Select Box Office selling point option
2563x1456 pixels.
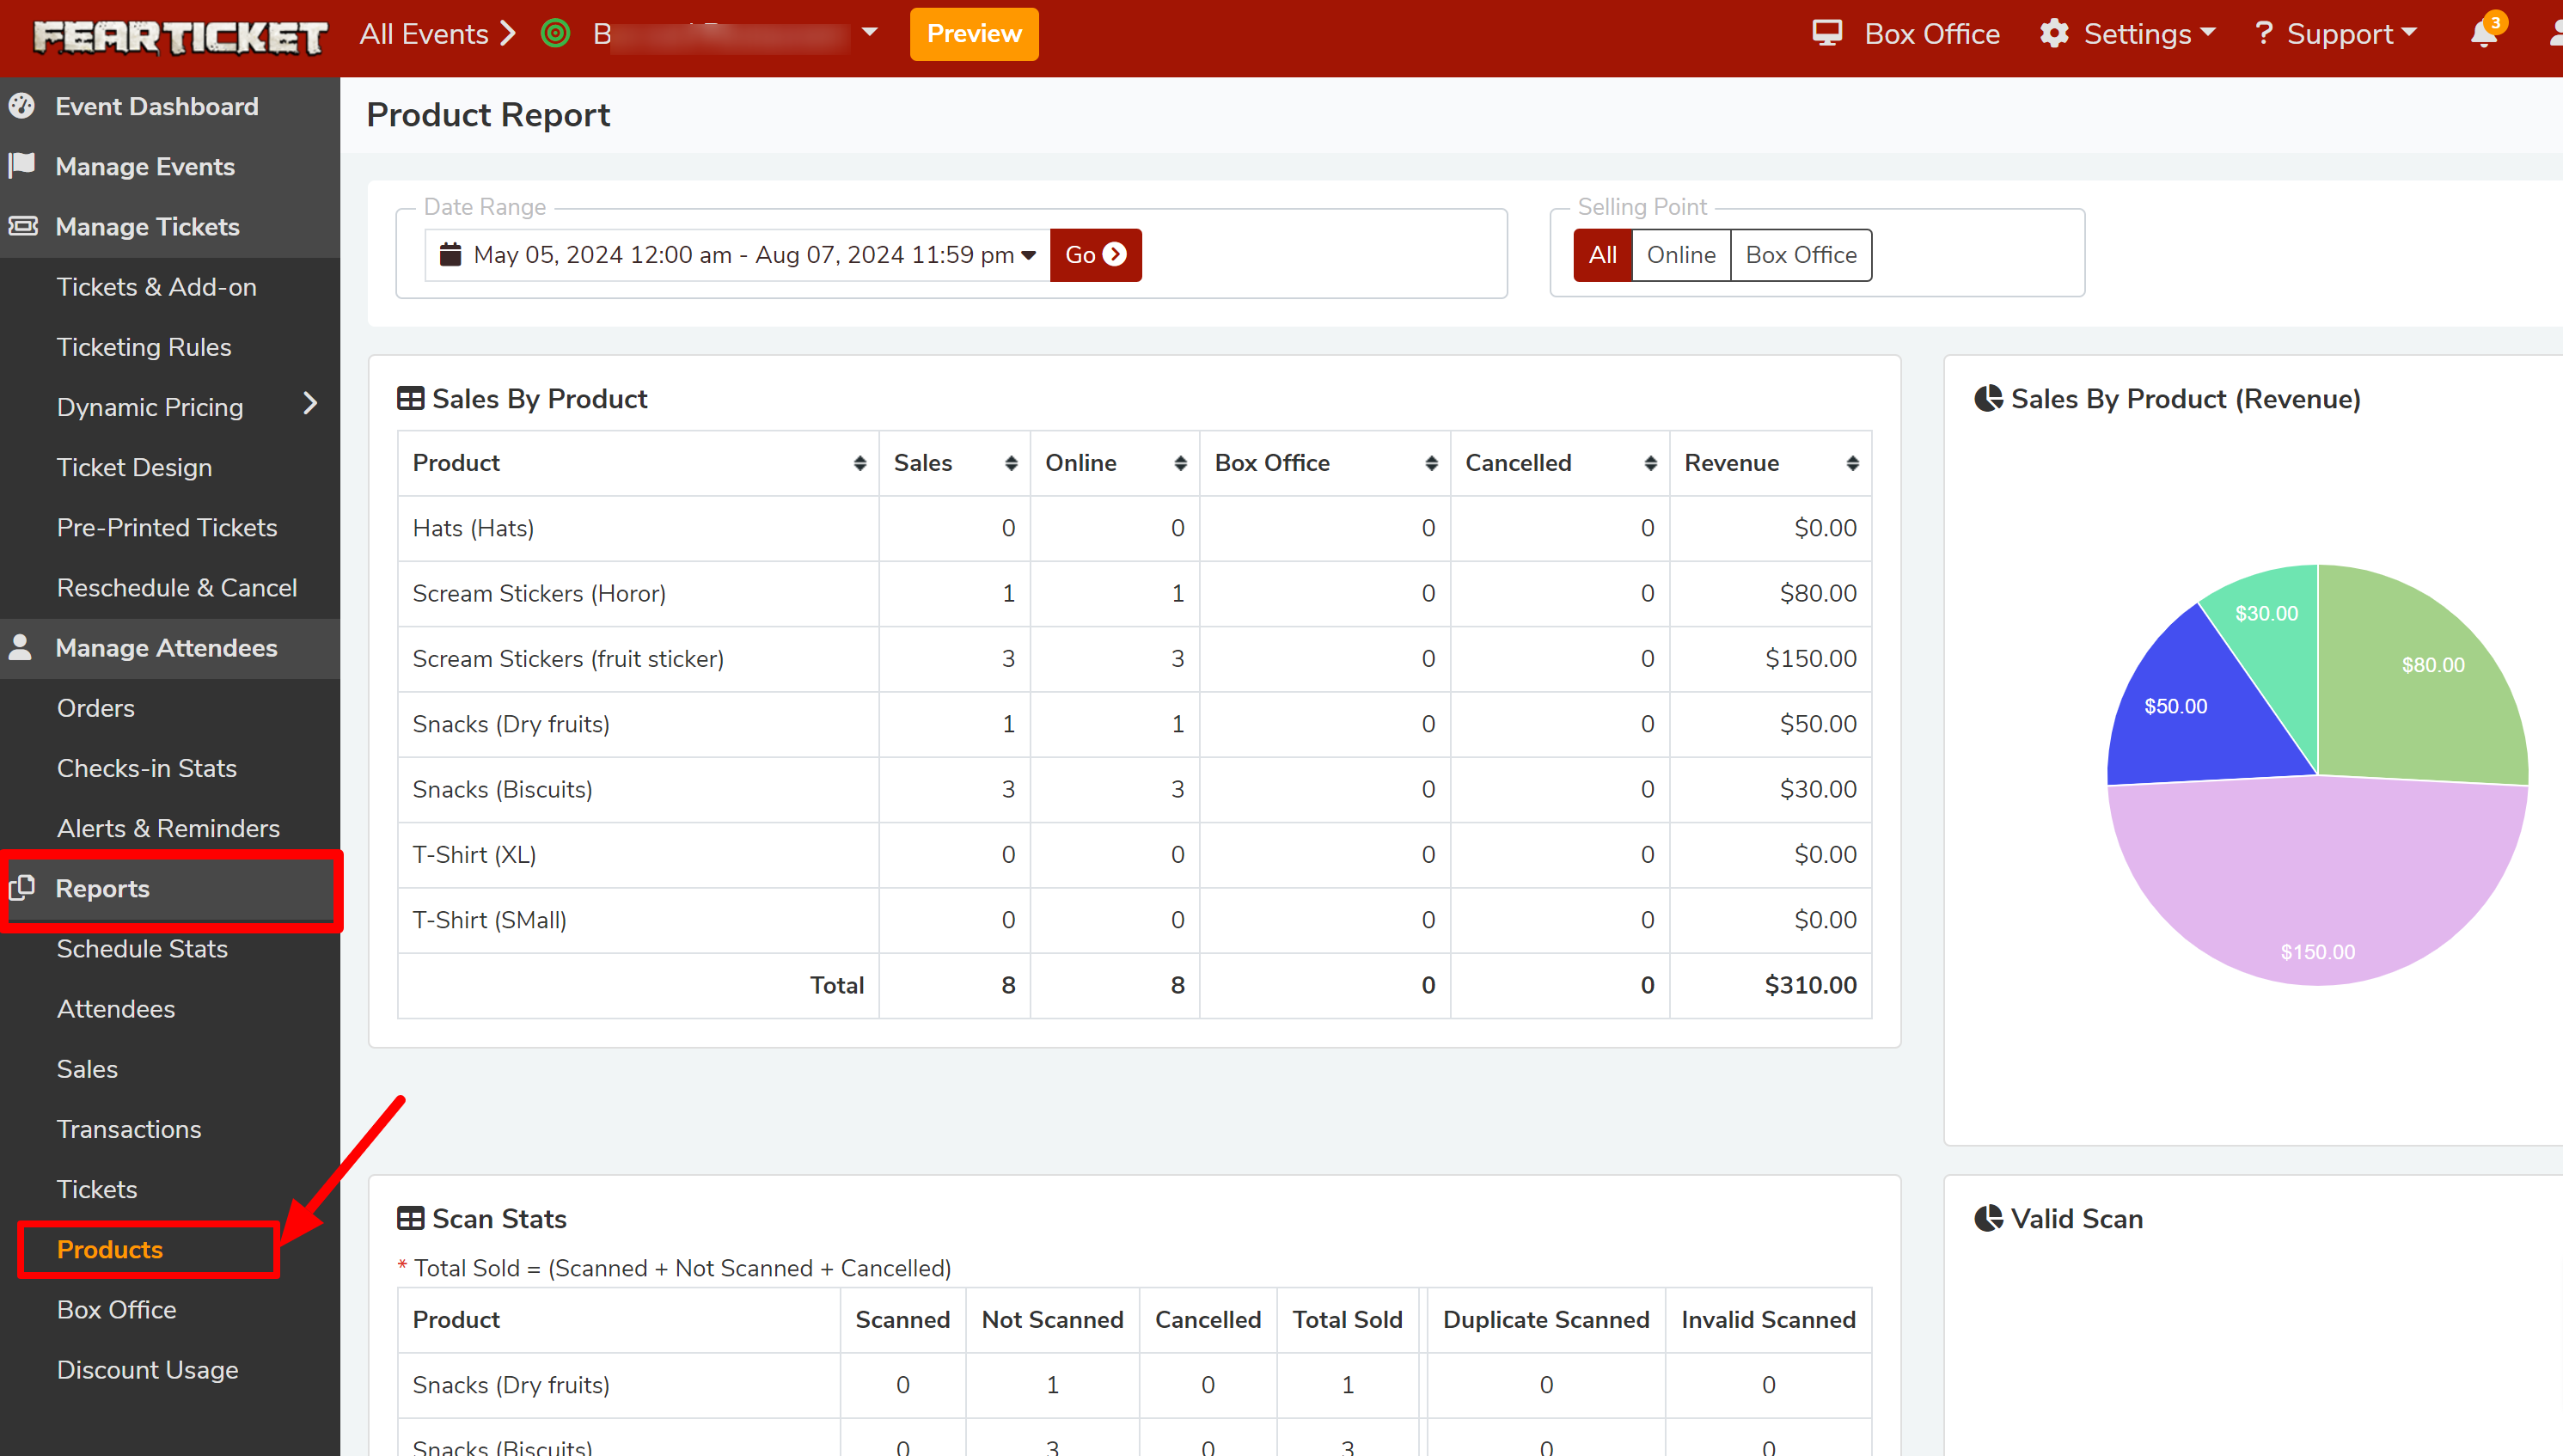coord(1800,255)
